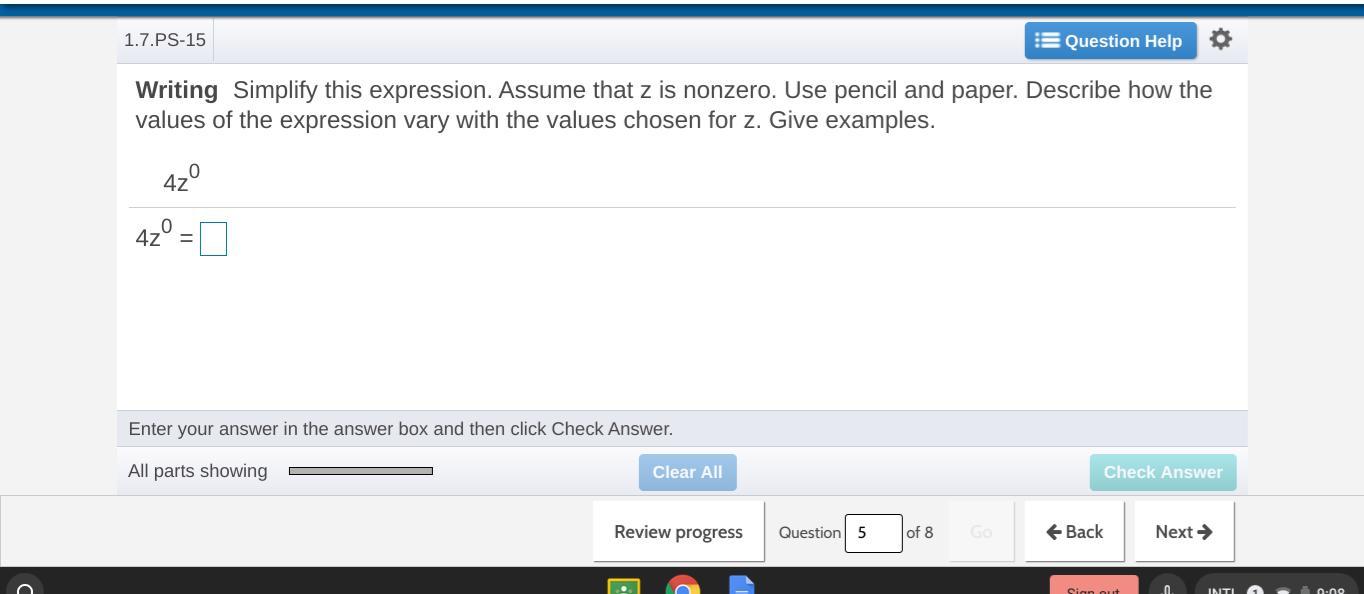The width and height of the screenshot is (1364, 594).
Task: Advance with the Next button
Action: tap(1184, 532)
